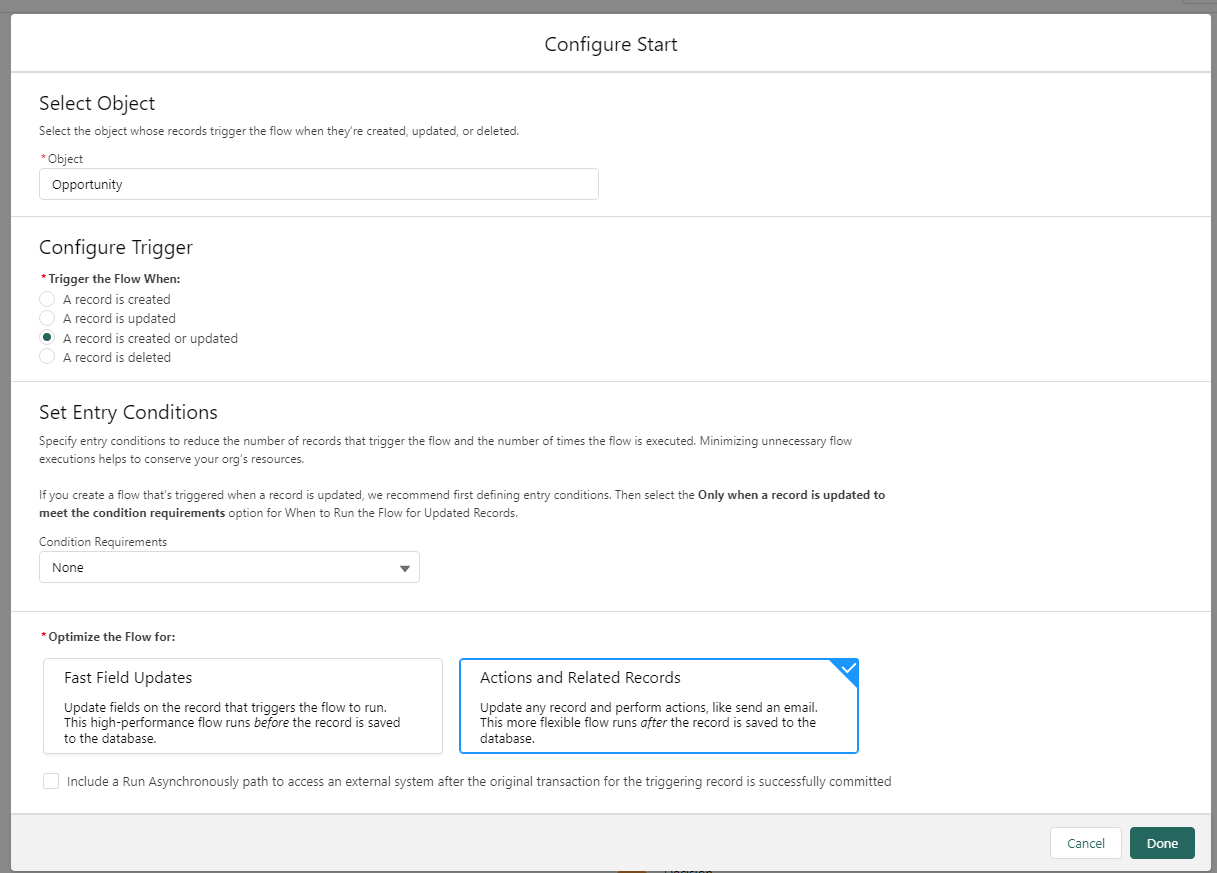Click the 'Optimize the Flow for' label

click(112, 636)
